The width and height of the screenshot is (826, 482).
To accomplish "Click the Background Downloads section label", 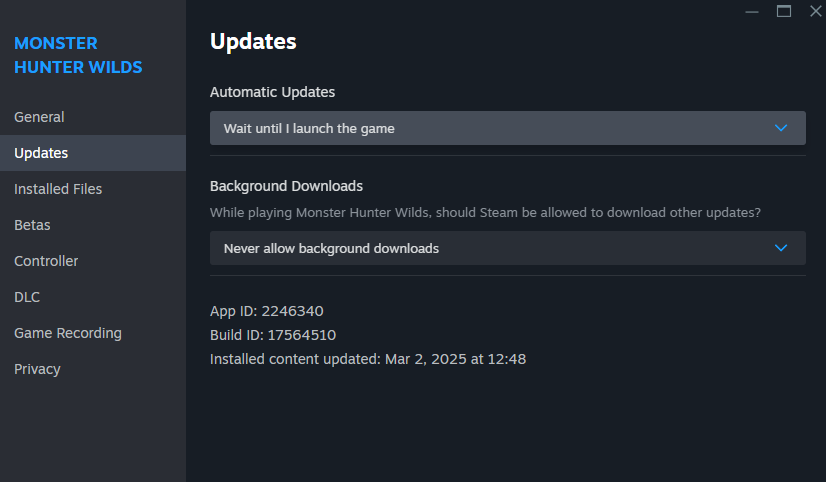I will 286,186.
